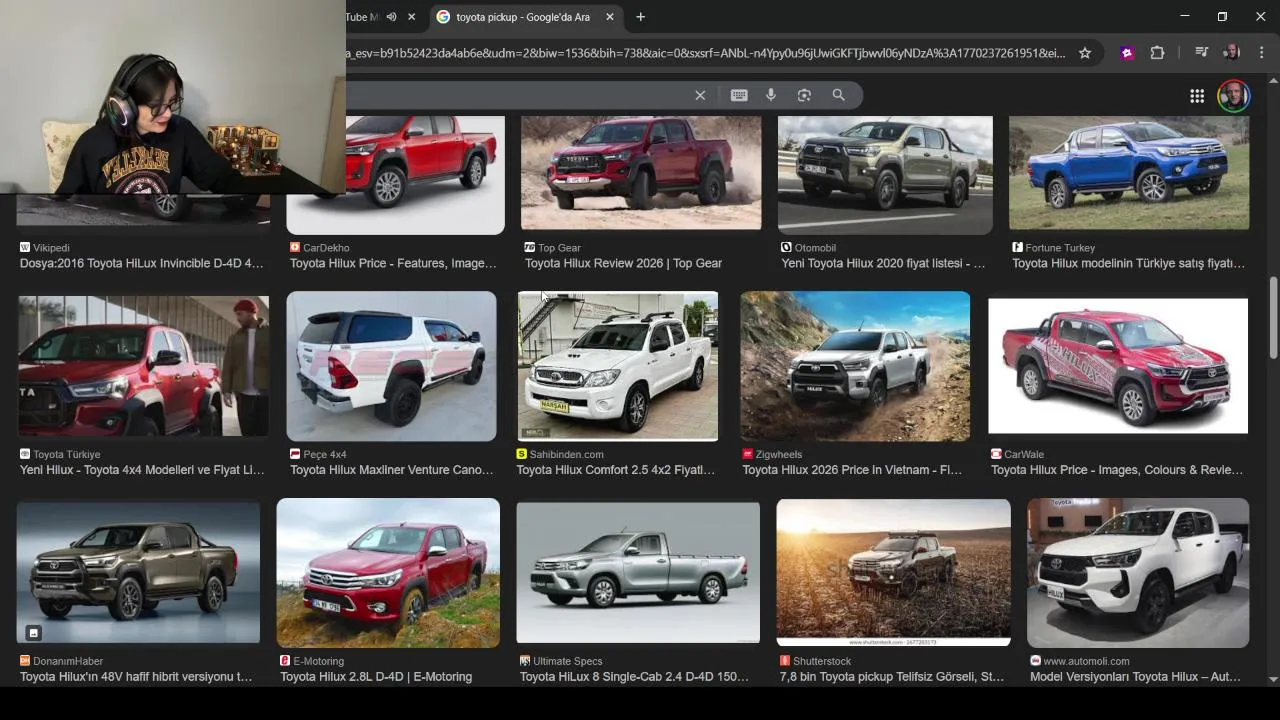Open the Top Gear red Hilux image
Viewport: 1280px width, 720px height.
[x=641, y=172]
